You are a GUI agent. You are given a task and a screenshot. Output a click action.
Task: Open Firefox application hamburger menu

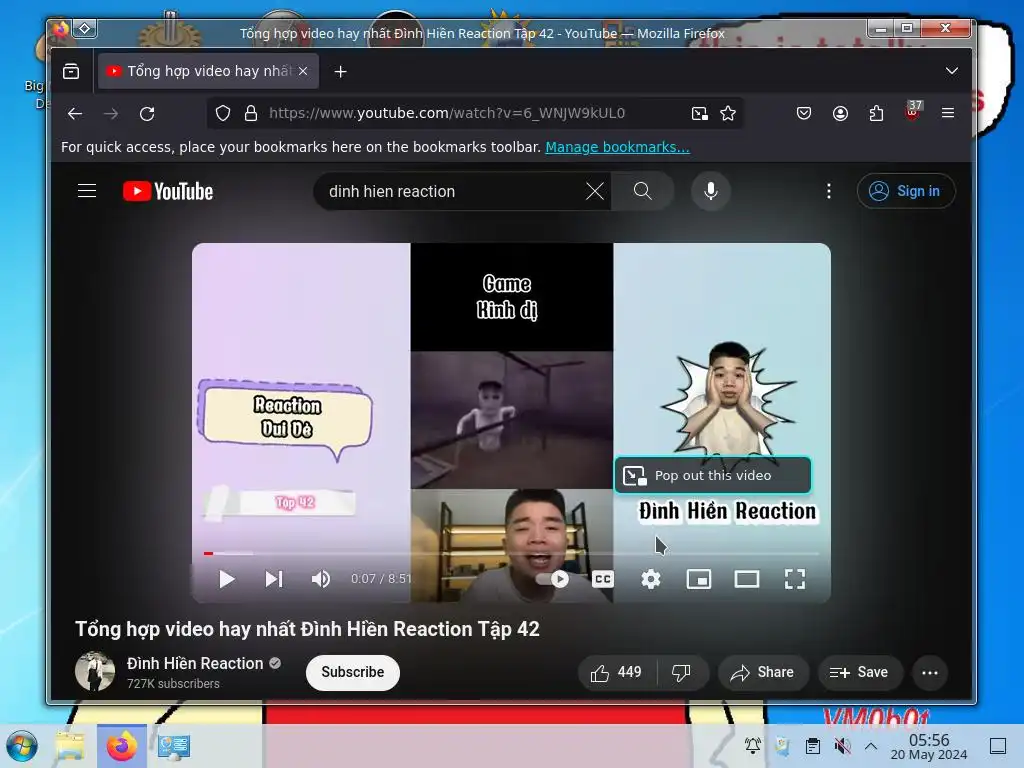[x=948, y=113]
